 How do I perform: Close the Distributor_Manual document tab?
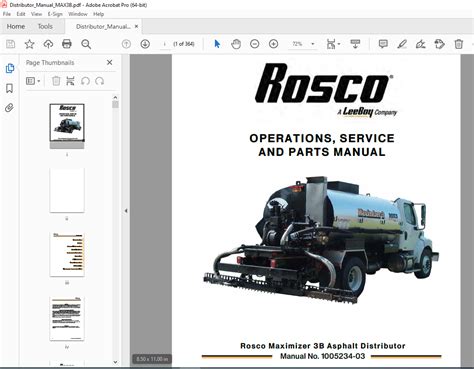(136, 26)
